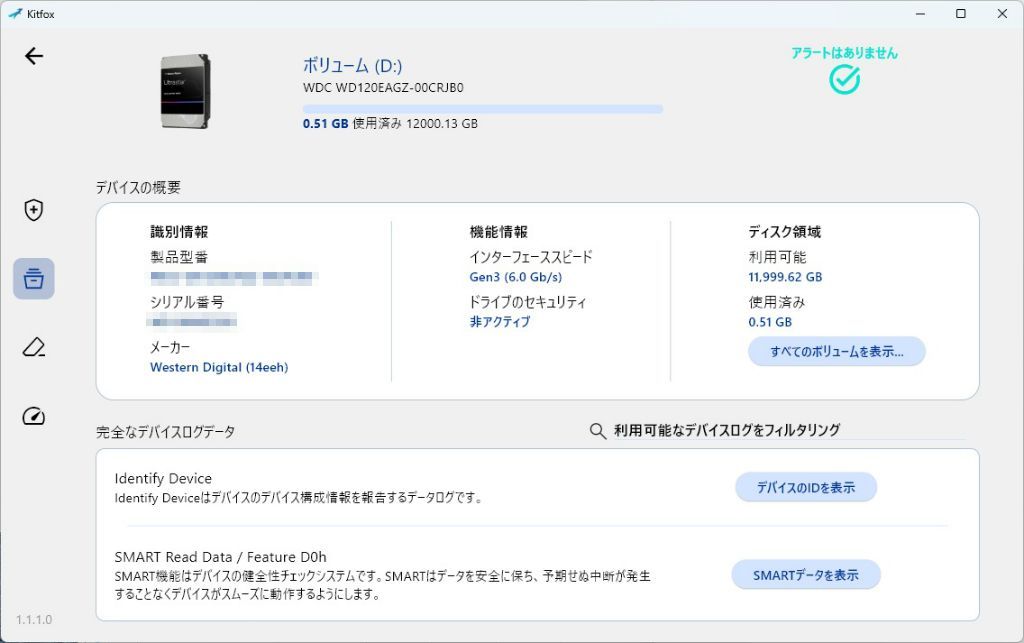Click the SMARTデータを表示 button

click(x=806, y=575)
